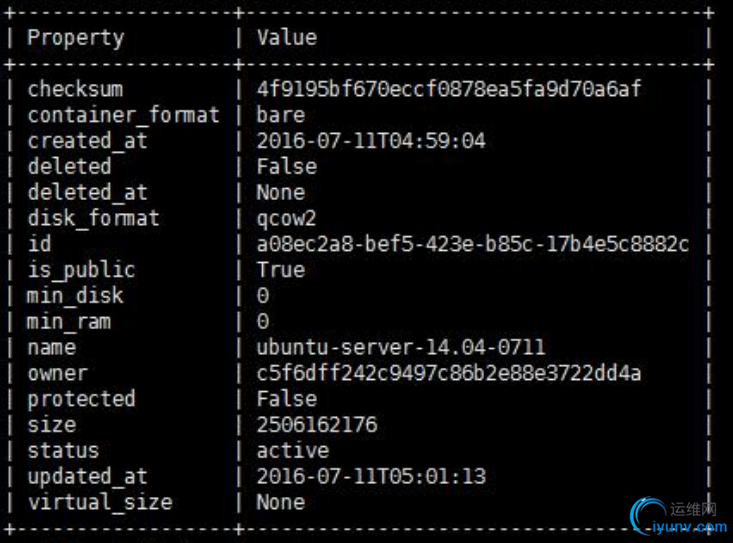Click the Value column header

point(286,38)
